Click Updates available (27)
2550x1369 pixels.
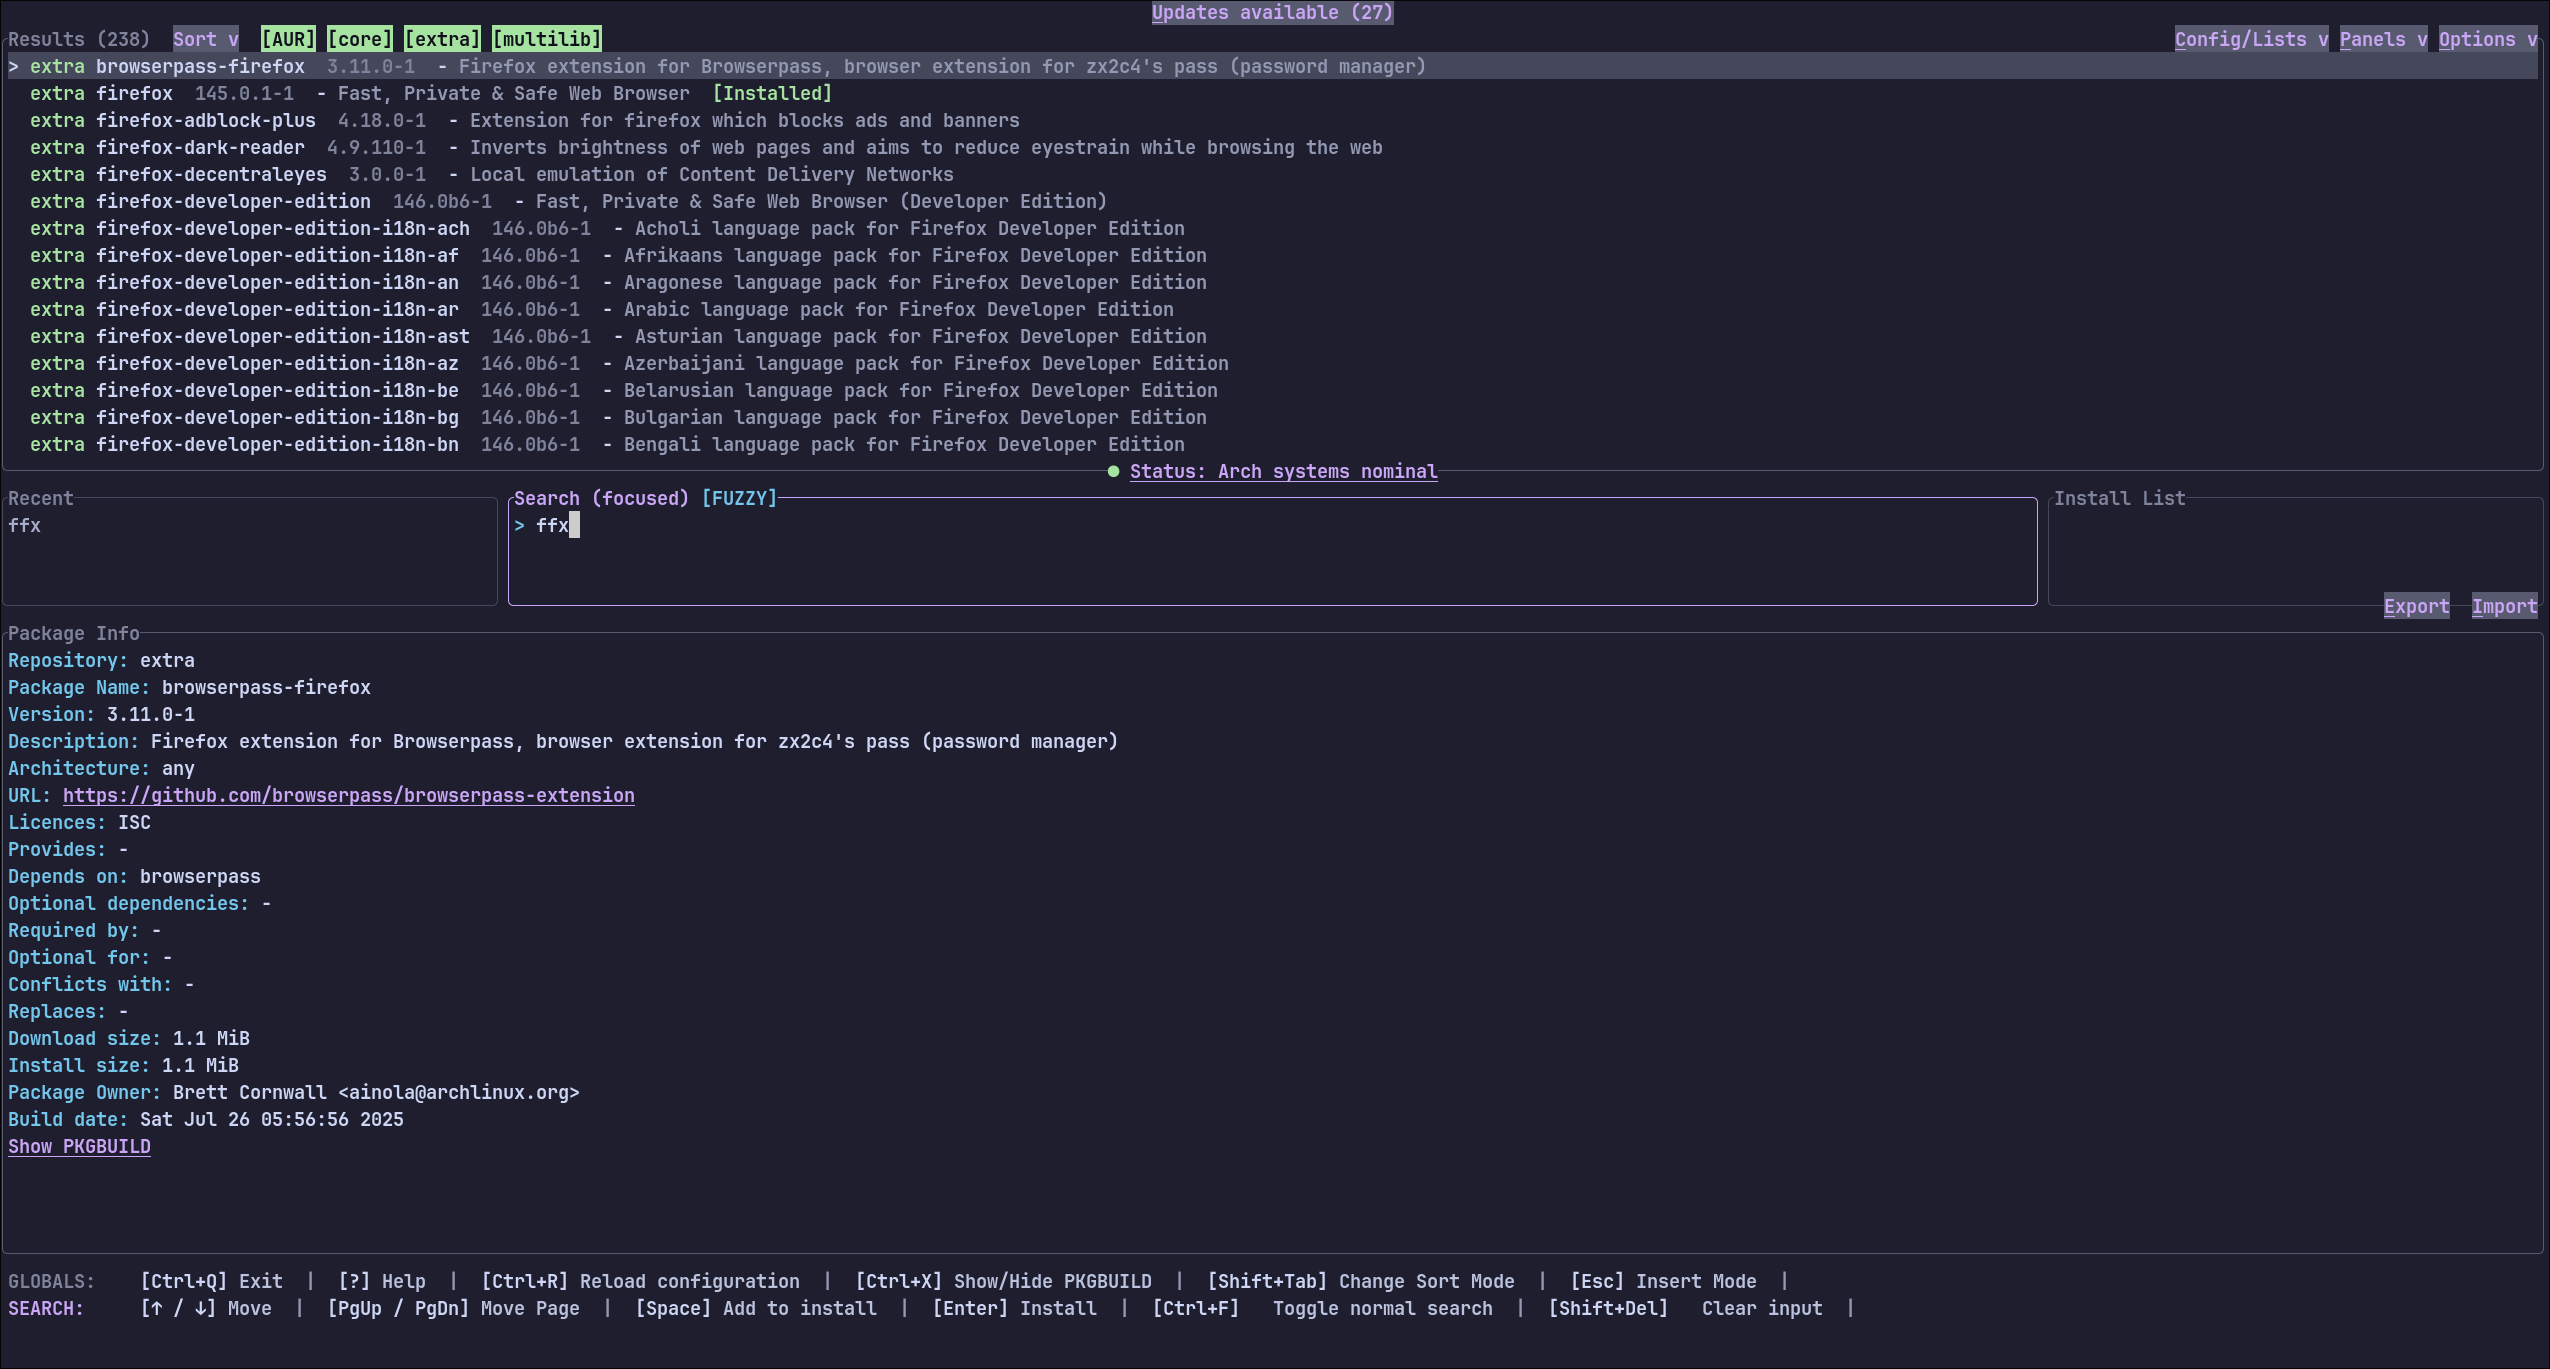1271,13
